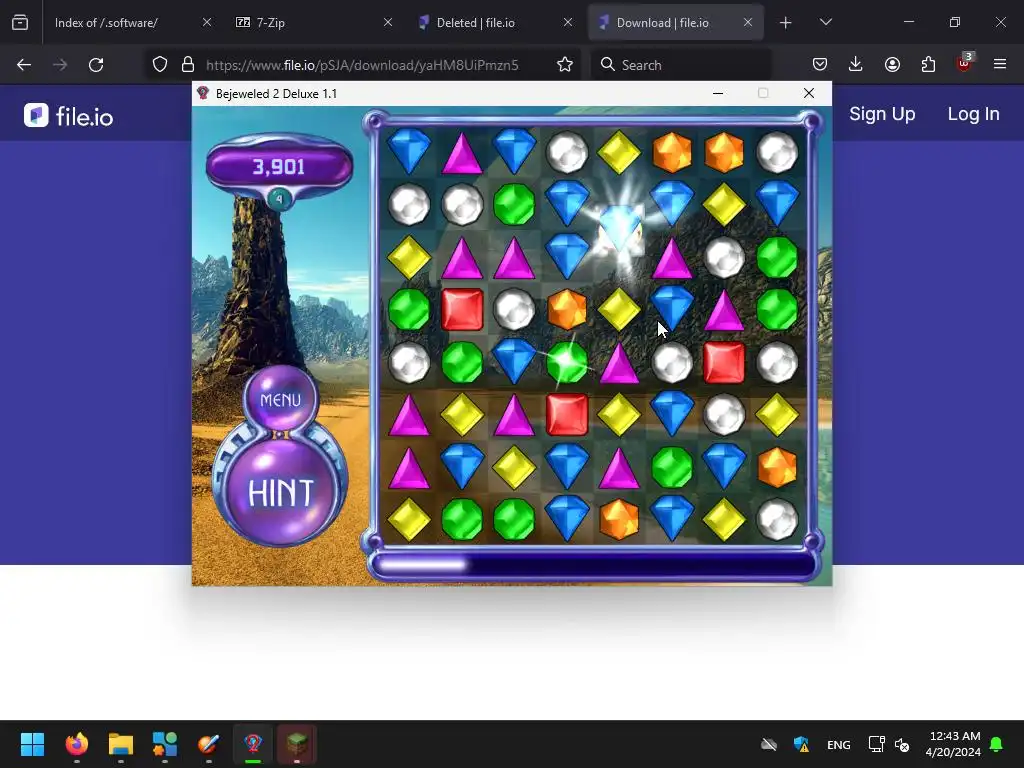Viewport: 1024px width, 768px height.
Task: Open the Bejeweled MENU orb
Action: pyautogui.click(x=280, y=399)
